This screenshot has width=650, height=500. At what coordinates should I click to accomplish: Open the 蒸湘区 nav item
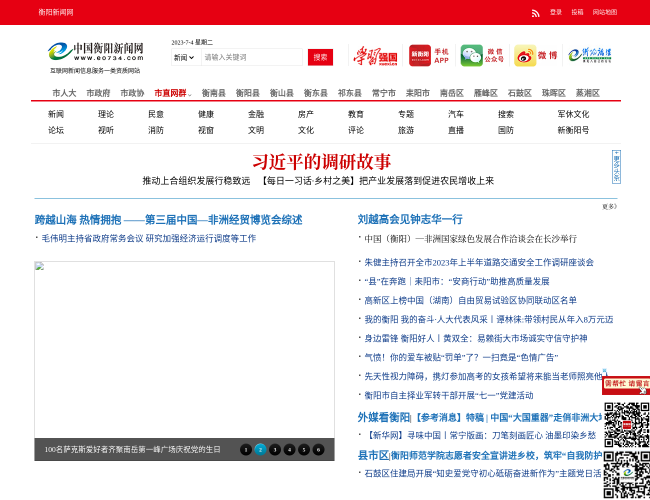coord(587,93)
